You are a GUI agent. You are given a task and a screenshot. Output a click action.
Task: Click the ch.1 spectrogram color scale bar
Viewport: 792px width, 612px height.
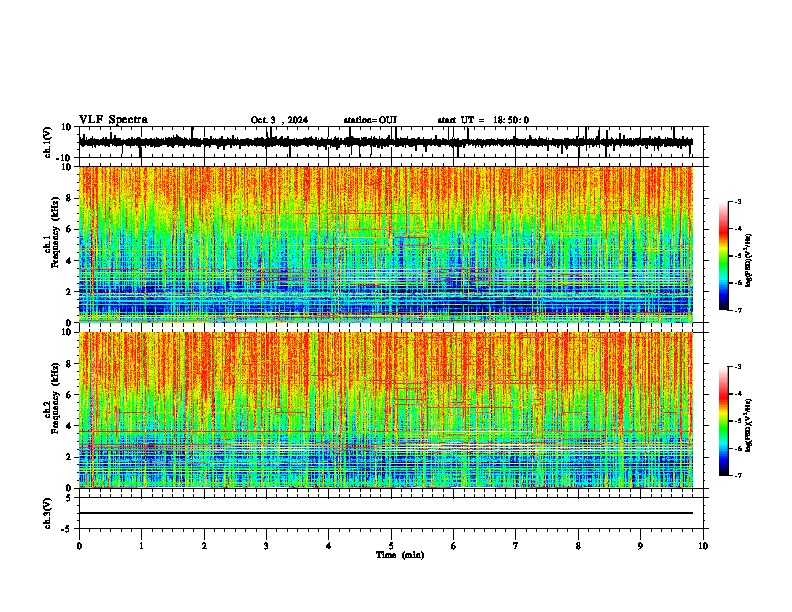pyautogui.click(x=723, y=256)
